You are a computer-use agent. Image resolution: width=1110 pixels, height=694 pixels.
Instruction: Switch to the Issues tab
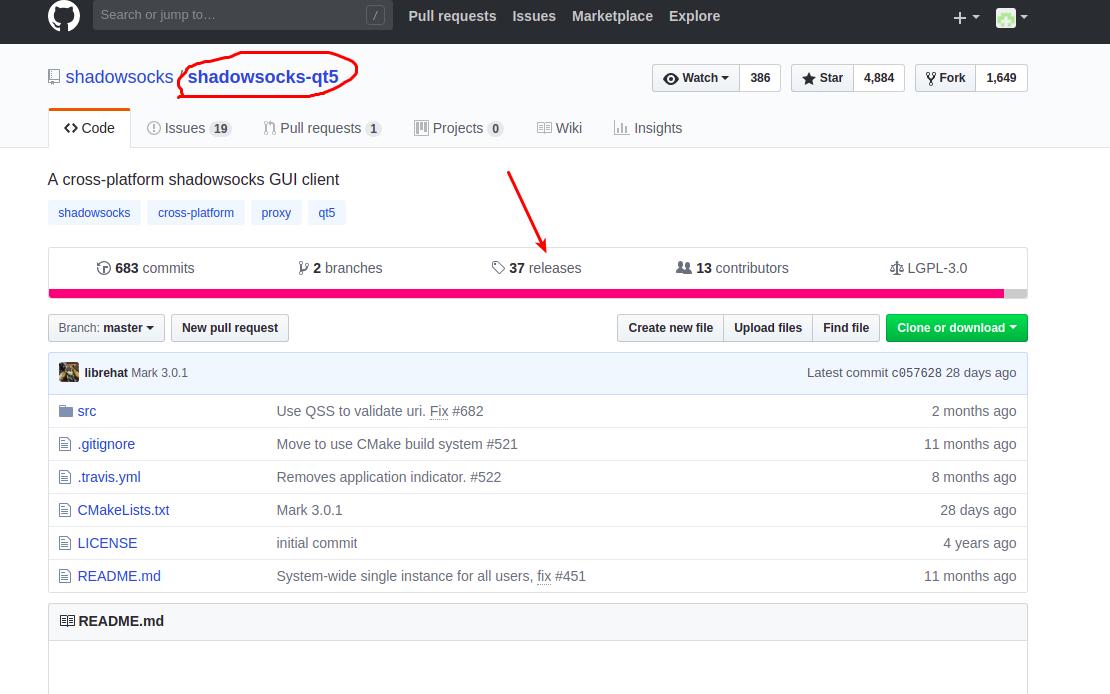188,128
